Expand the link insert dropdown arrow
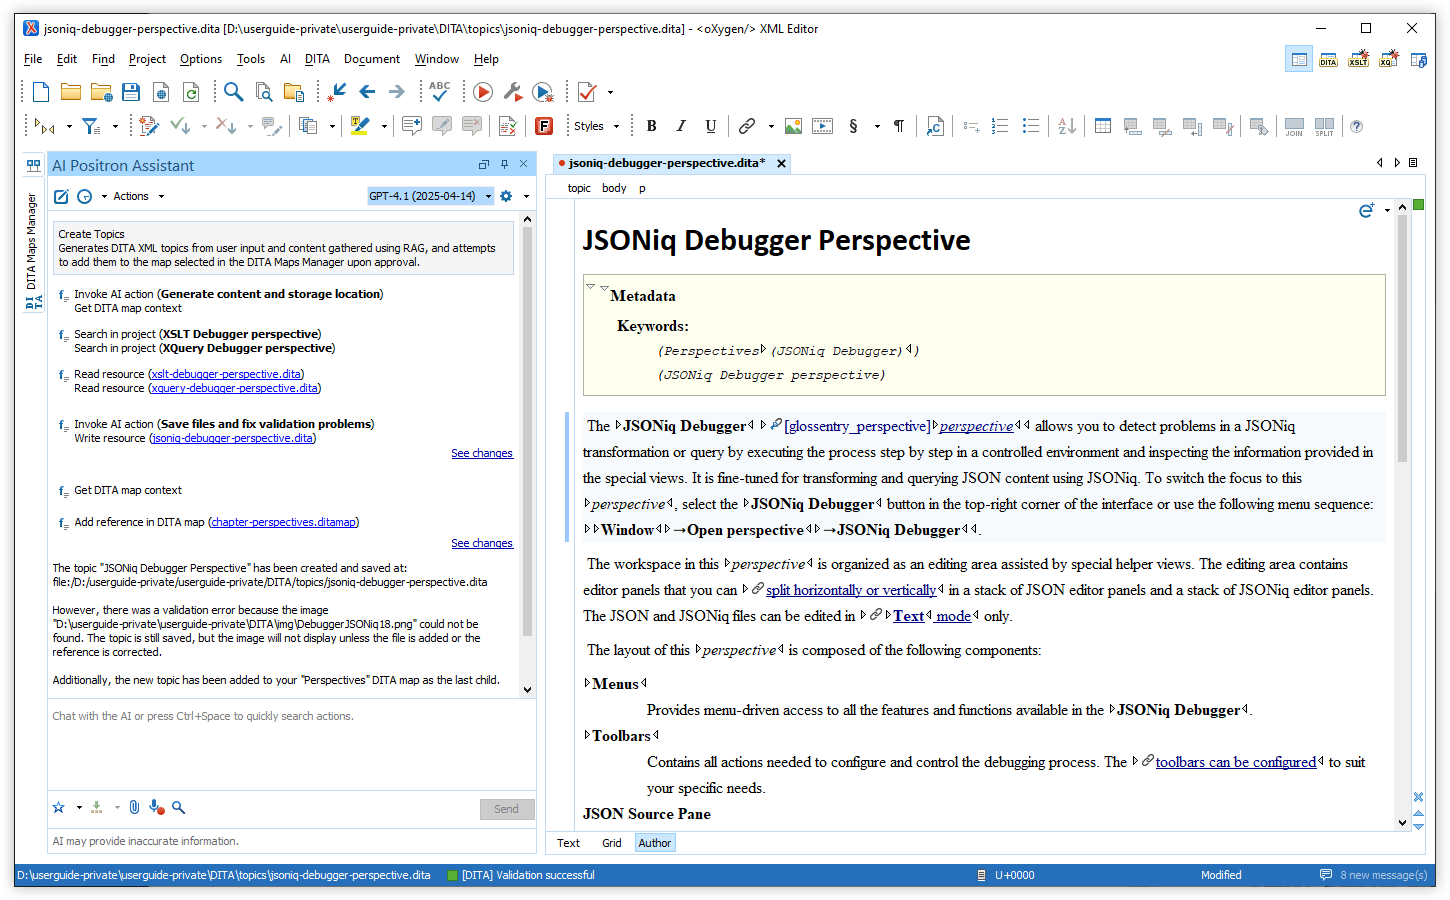The width and height of the screenshot is (1450, 900). (770, 126)
